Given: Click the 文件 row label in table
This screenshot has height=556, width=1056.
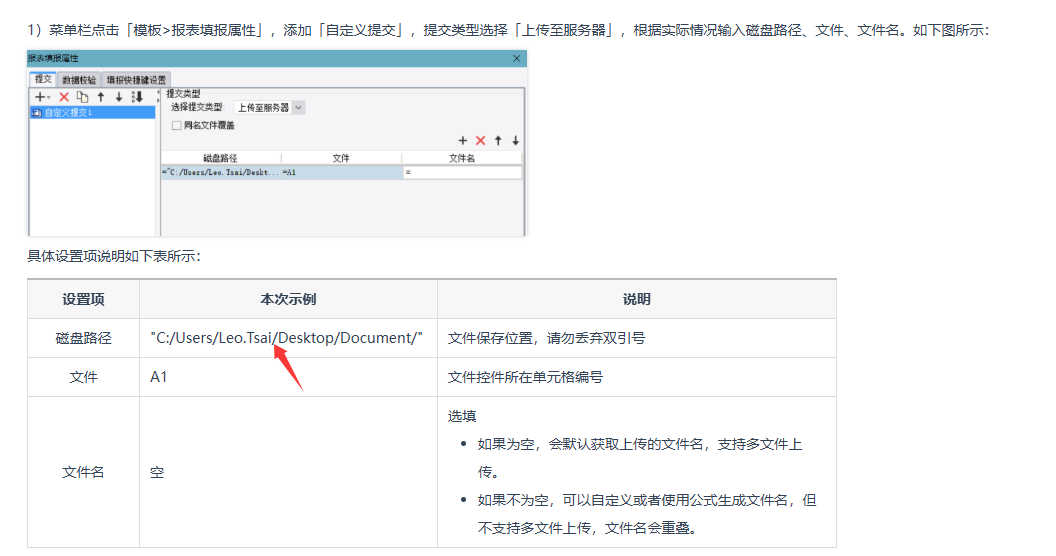Looking at the screenshot, I should tap(84, 377).
